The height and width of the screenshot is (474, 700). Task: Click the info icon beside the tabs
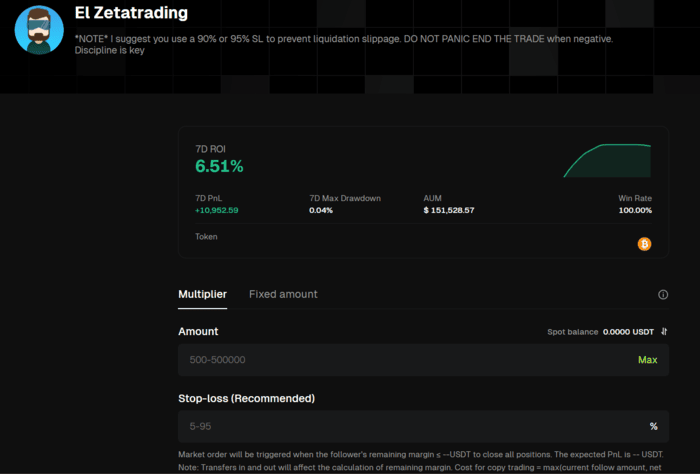point(662,295)
